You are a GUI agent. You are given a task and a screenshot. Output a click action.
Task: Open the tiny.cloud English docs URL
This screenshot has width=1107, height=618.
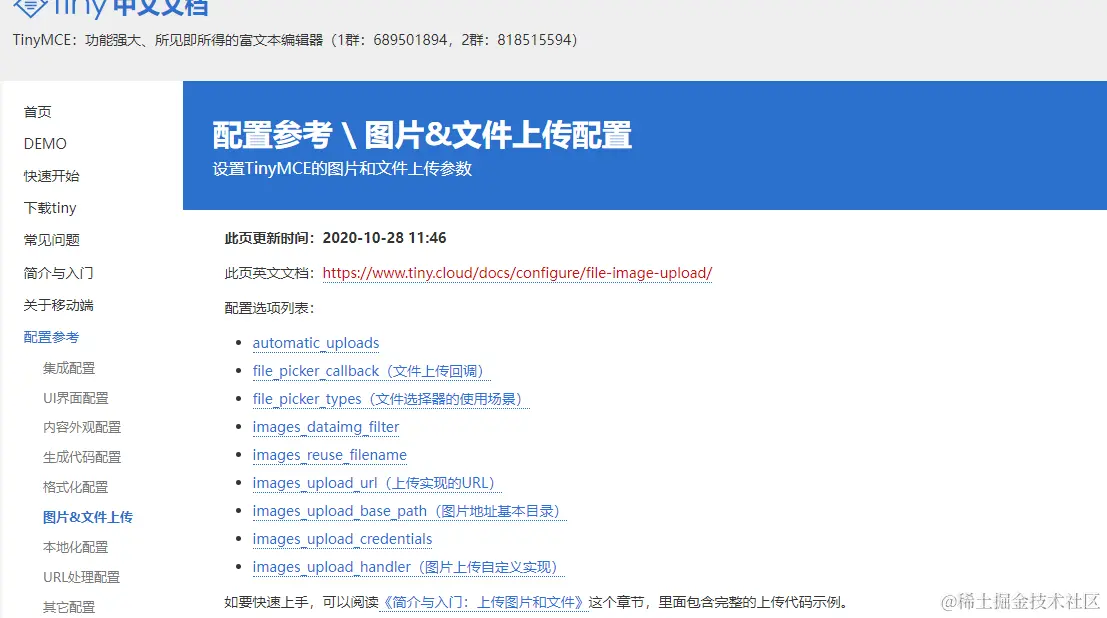[x=517, y=273]
